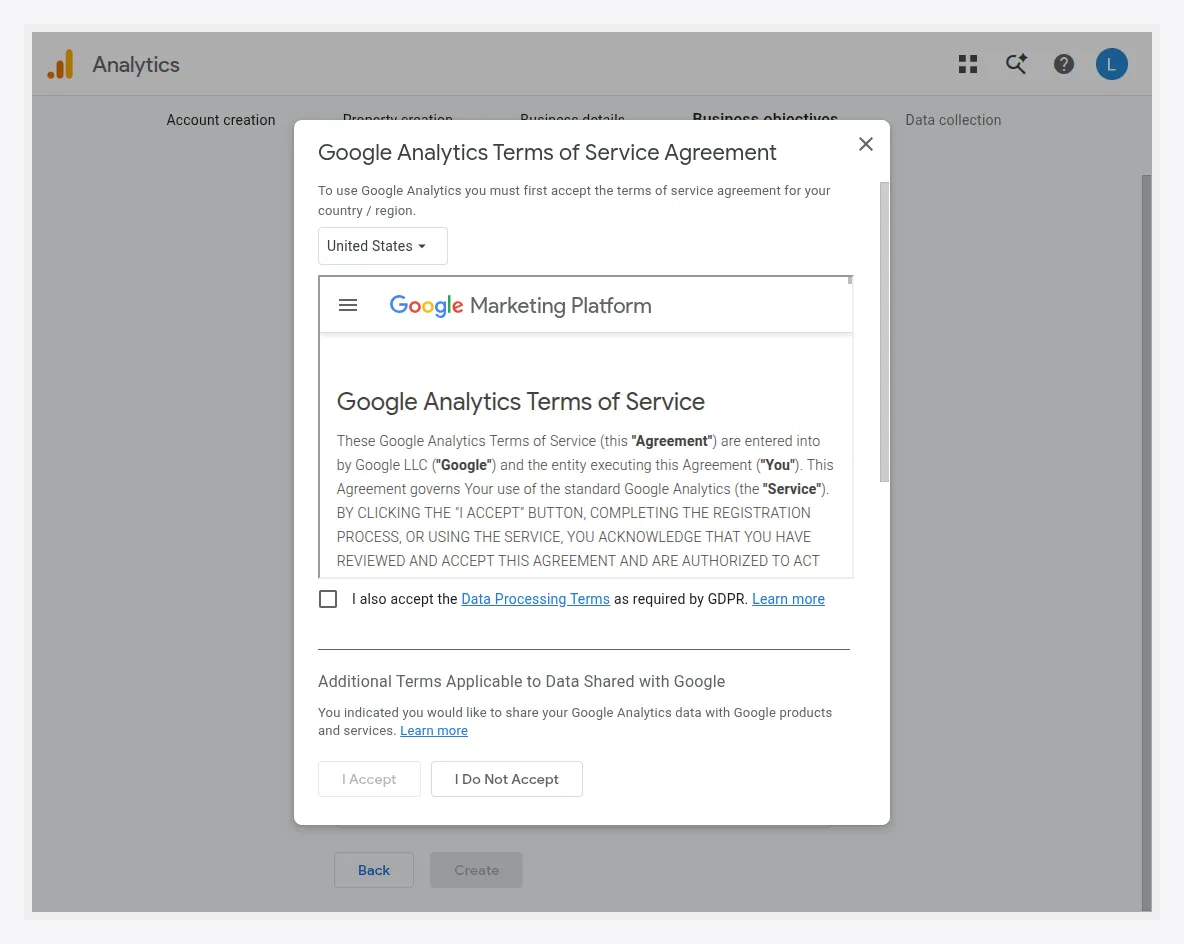Close the Terms of Service dialog
1184x944 pixels.
(x=865, y=144)
